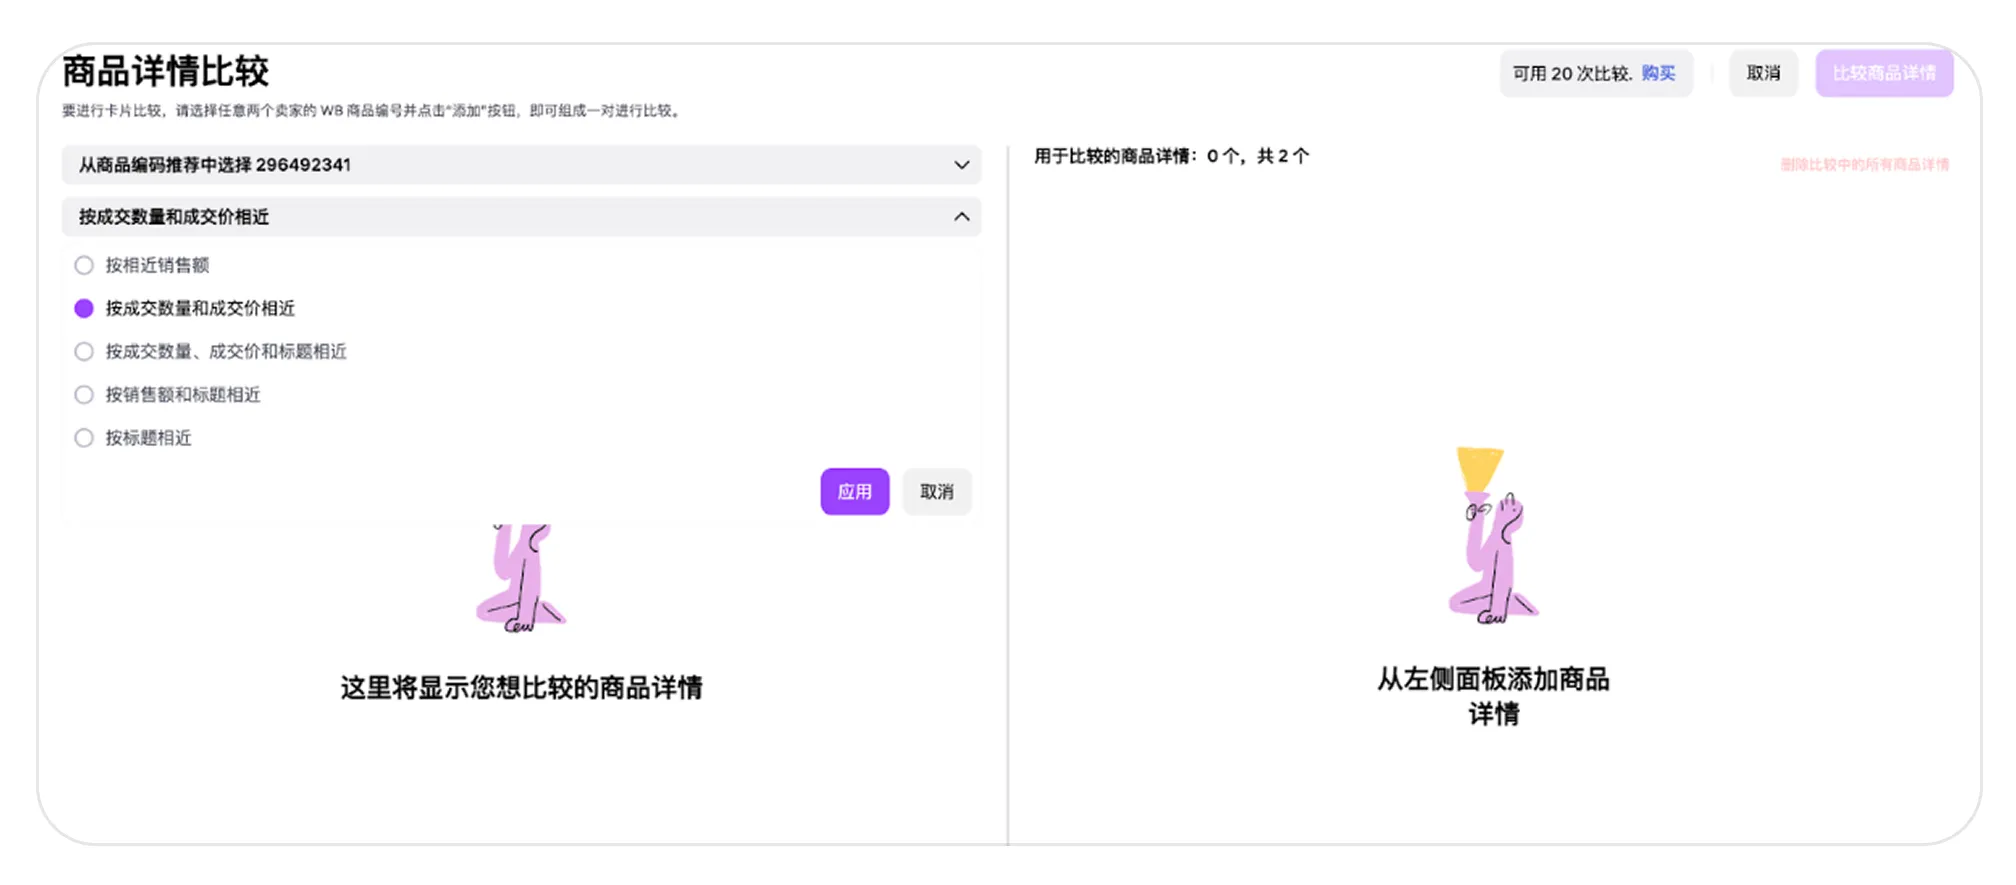Click the 比较商品详情 button

click(x=1884, y=73)
